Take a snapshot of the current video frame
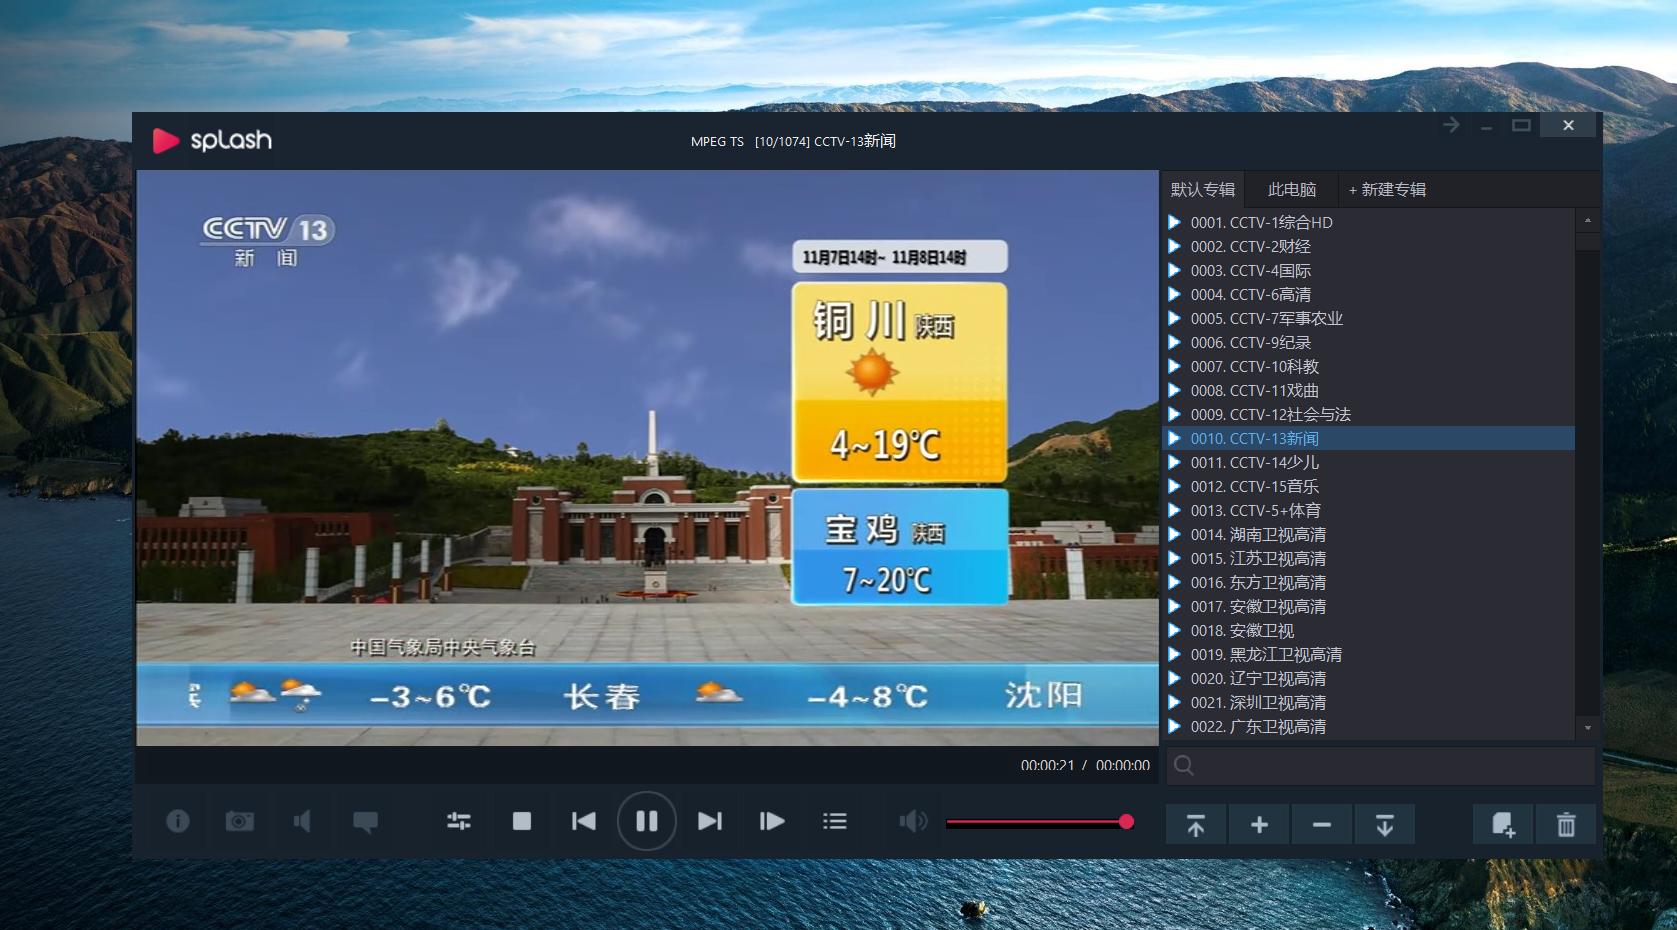The image size is (1677, 930). click(239, 821)
